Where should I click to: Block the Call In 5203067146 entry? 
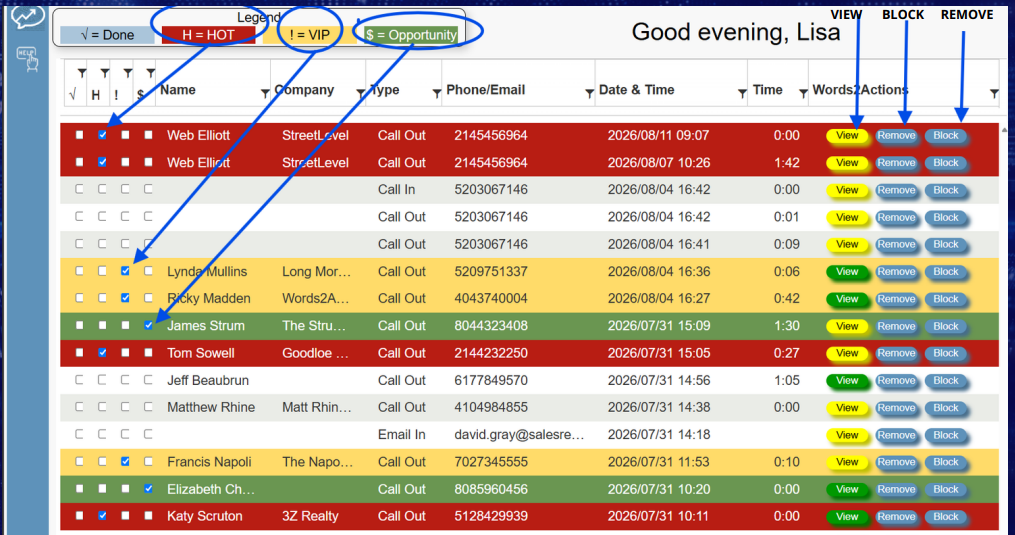[x=946, y=190]
